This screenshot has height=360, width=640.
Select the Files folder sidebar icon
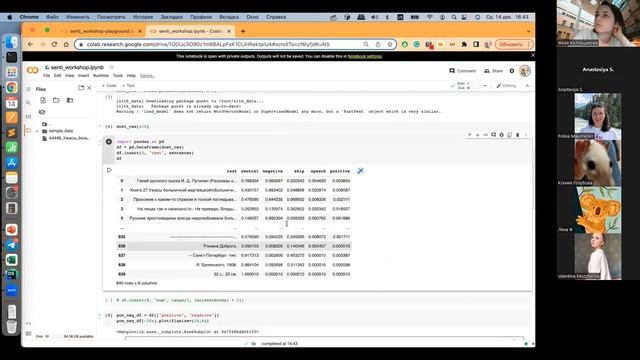click(x=28, y=131)
